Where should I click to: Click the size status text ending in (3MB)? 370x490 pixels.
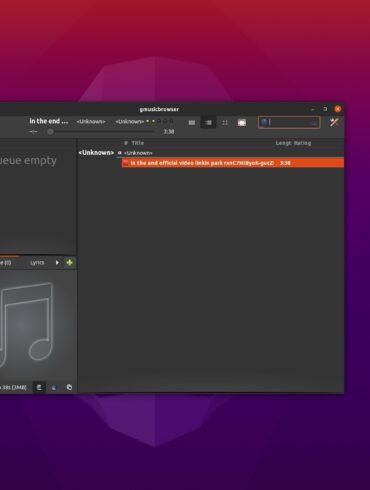pyautogui.click(x=14, y=387)
